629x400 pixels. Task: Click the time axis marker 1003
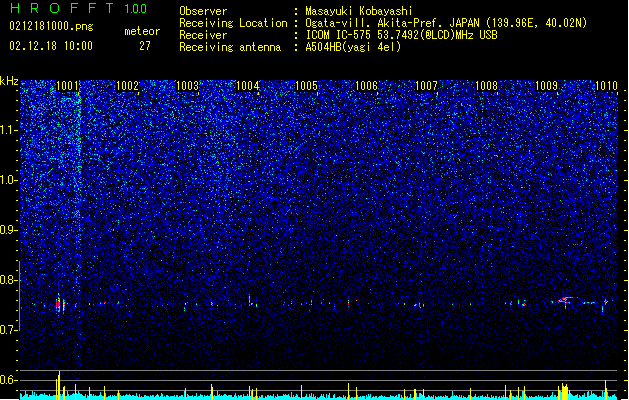(x=187, y=86)
